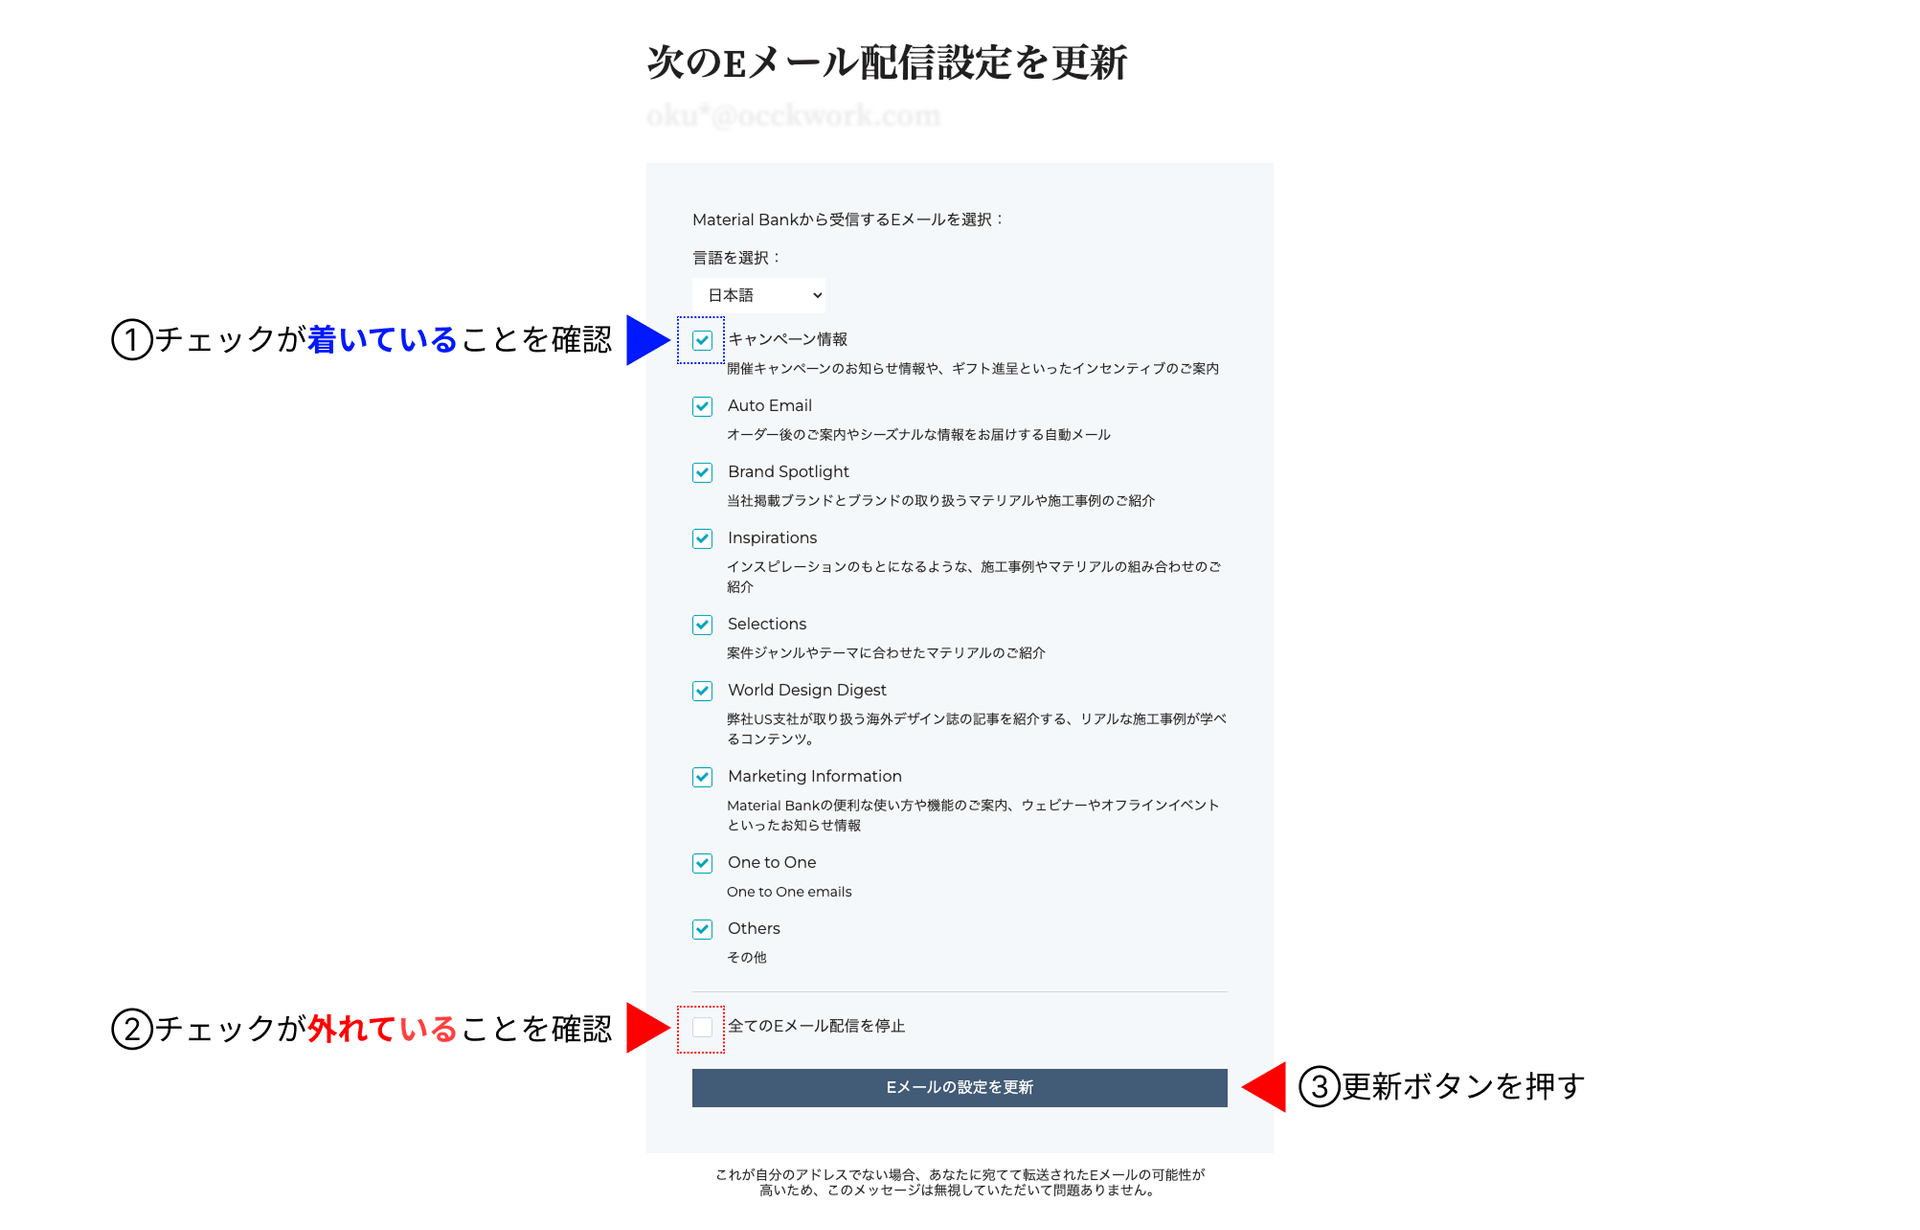The height and width of the screenshot is (1230, 1920).
Task: Toggle Marketing Information checkbox
Action: (702, 777)
